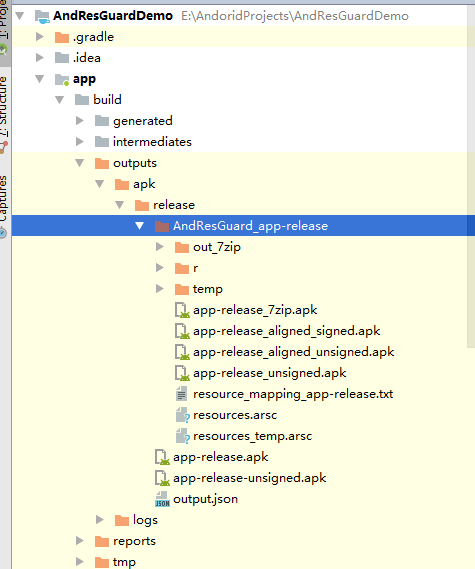Click the intermediates folder icon

[102, 142]
